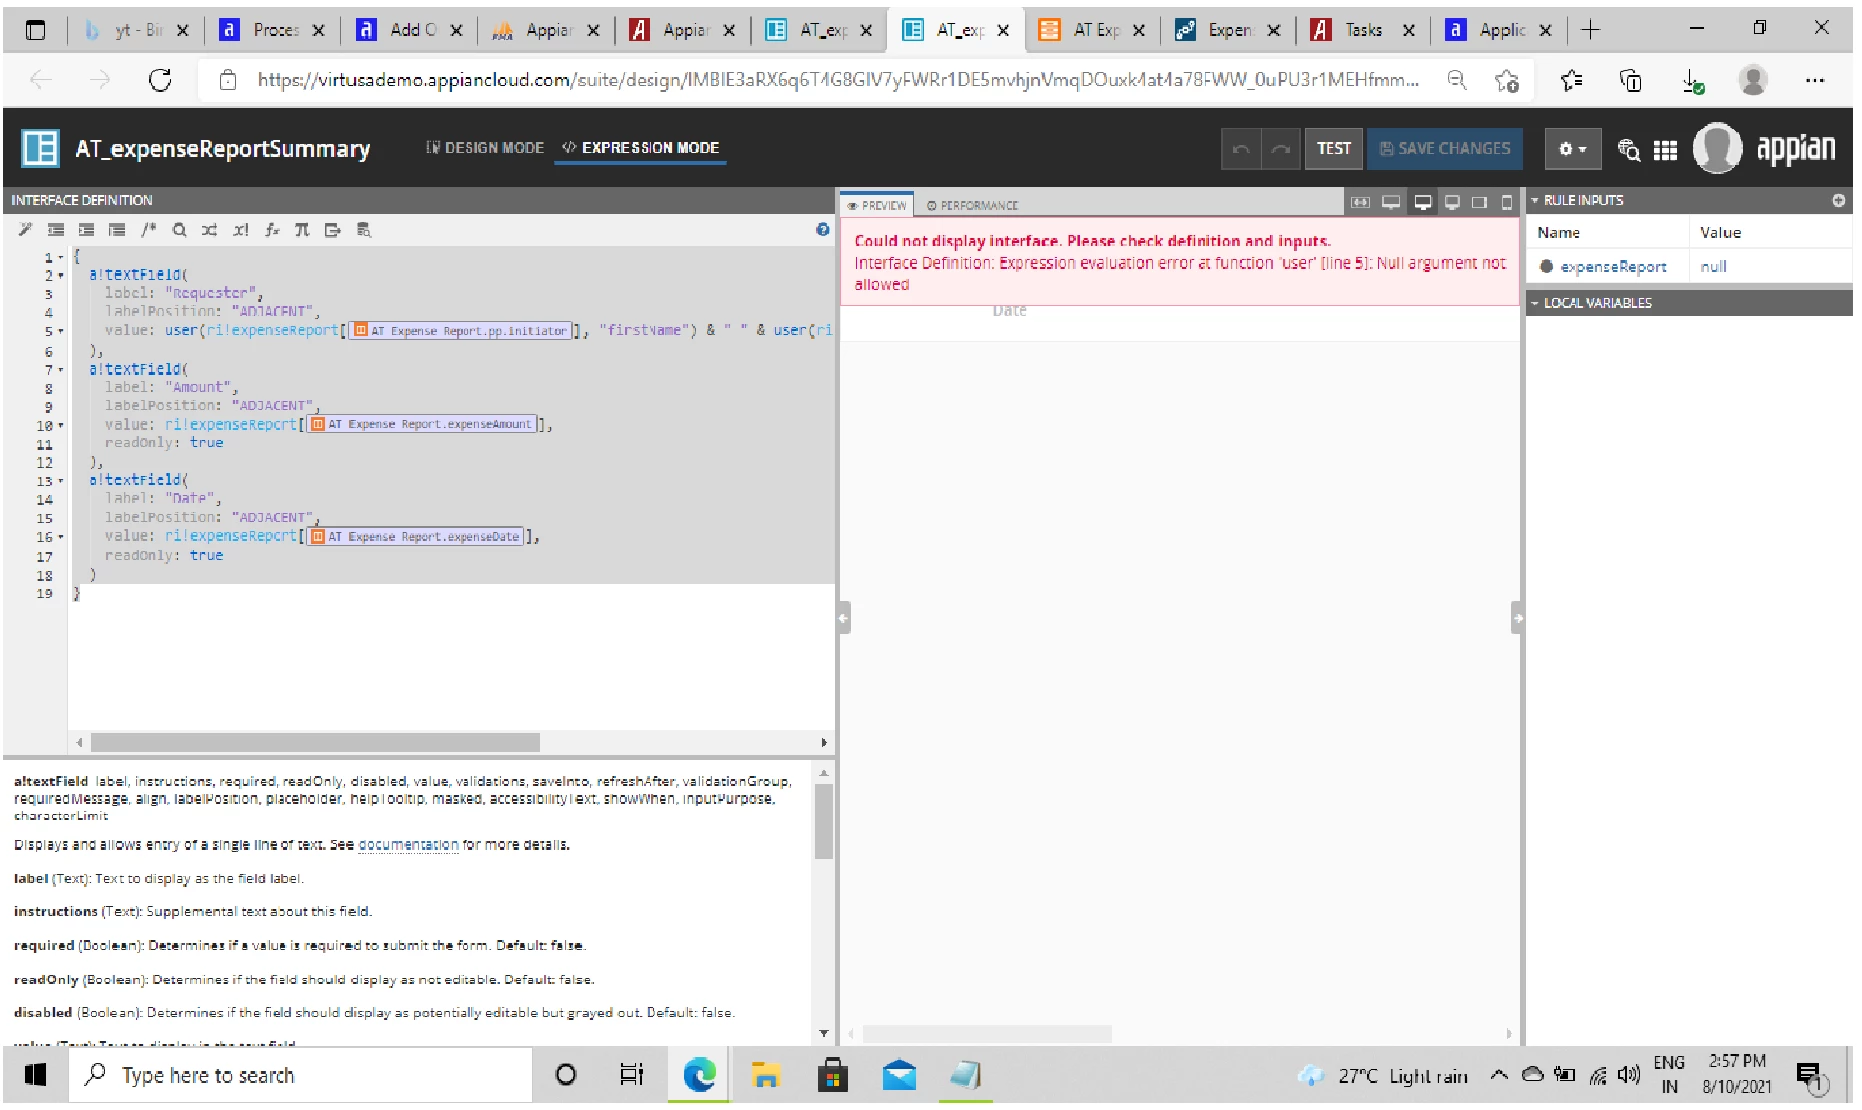Viewport: 1862px width, 1110px height.
Task: Click the code editor horizontal scrollbar
Action: pyautogui.click(x=315, y=743)
